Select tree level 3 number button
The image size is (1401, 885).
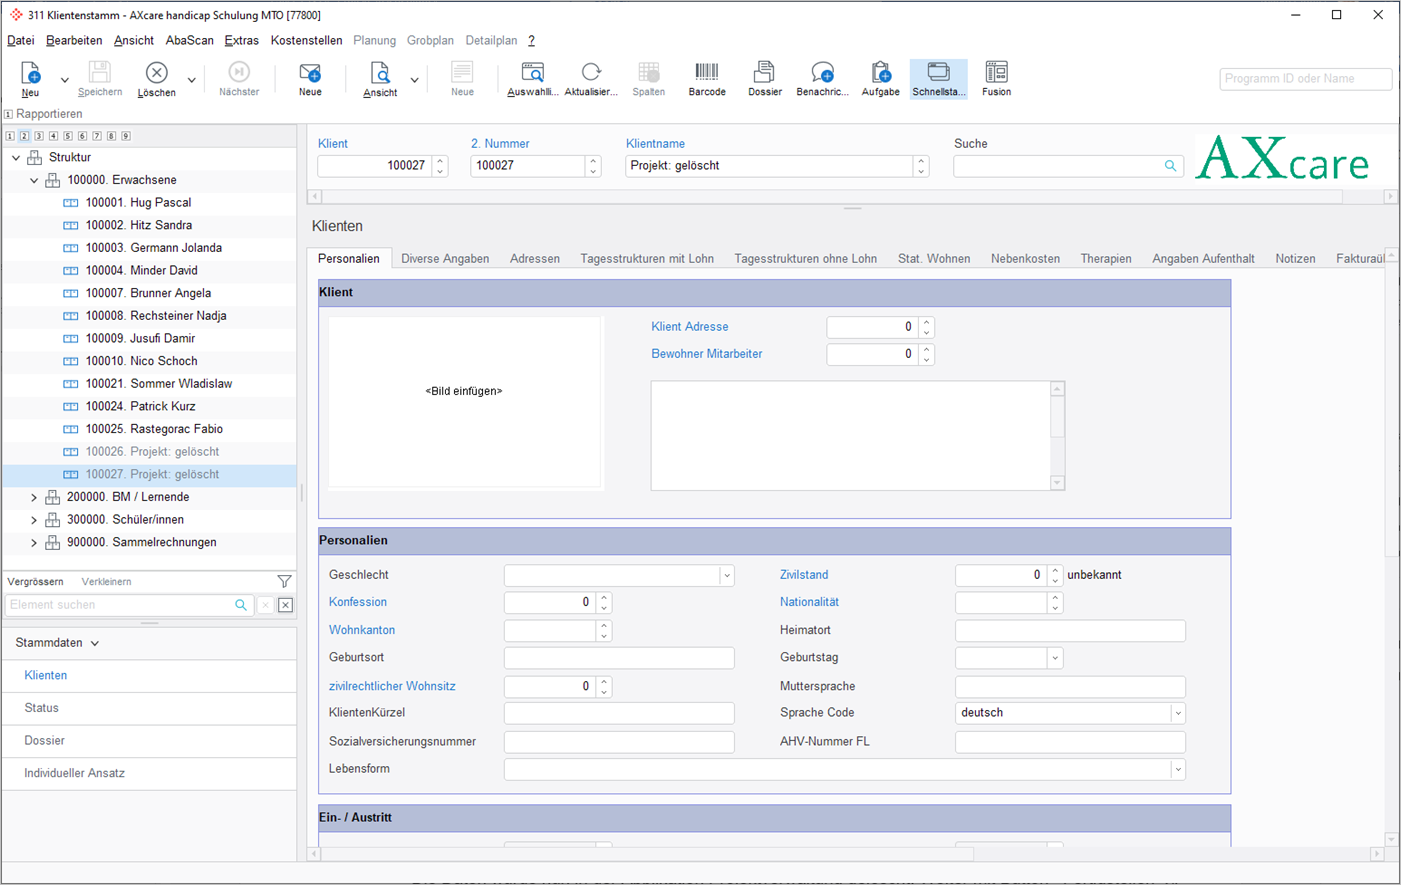[x=39, y=136]
